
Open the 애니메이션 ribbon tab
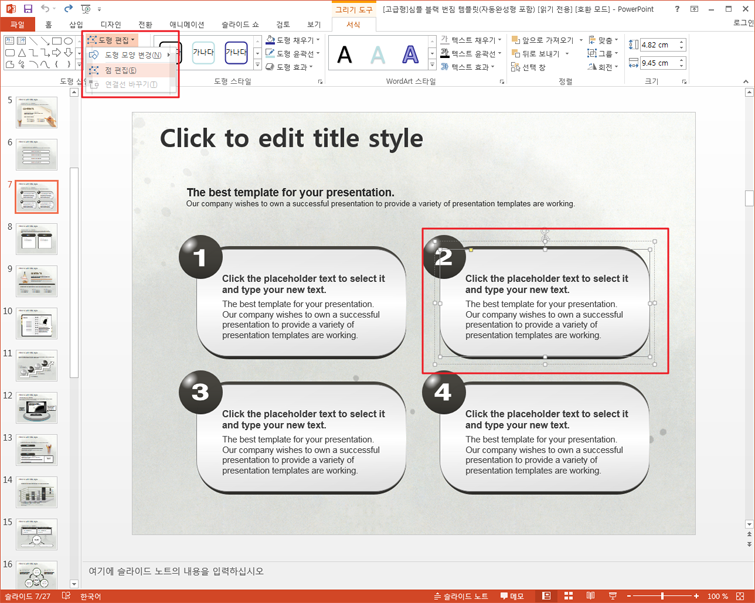tap(187, 25)
